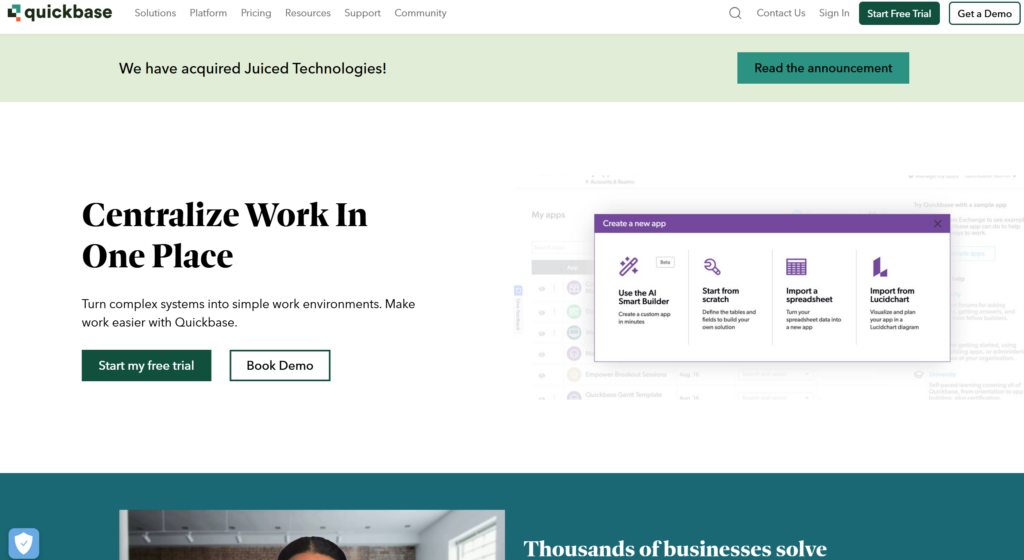The image size is (1024, 560).
Task: Open the Pricing page
Action: pyautogui.click(x=256, y=13)
